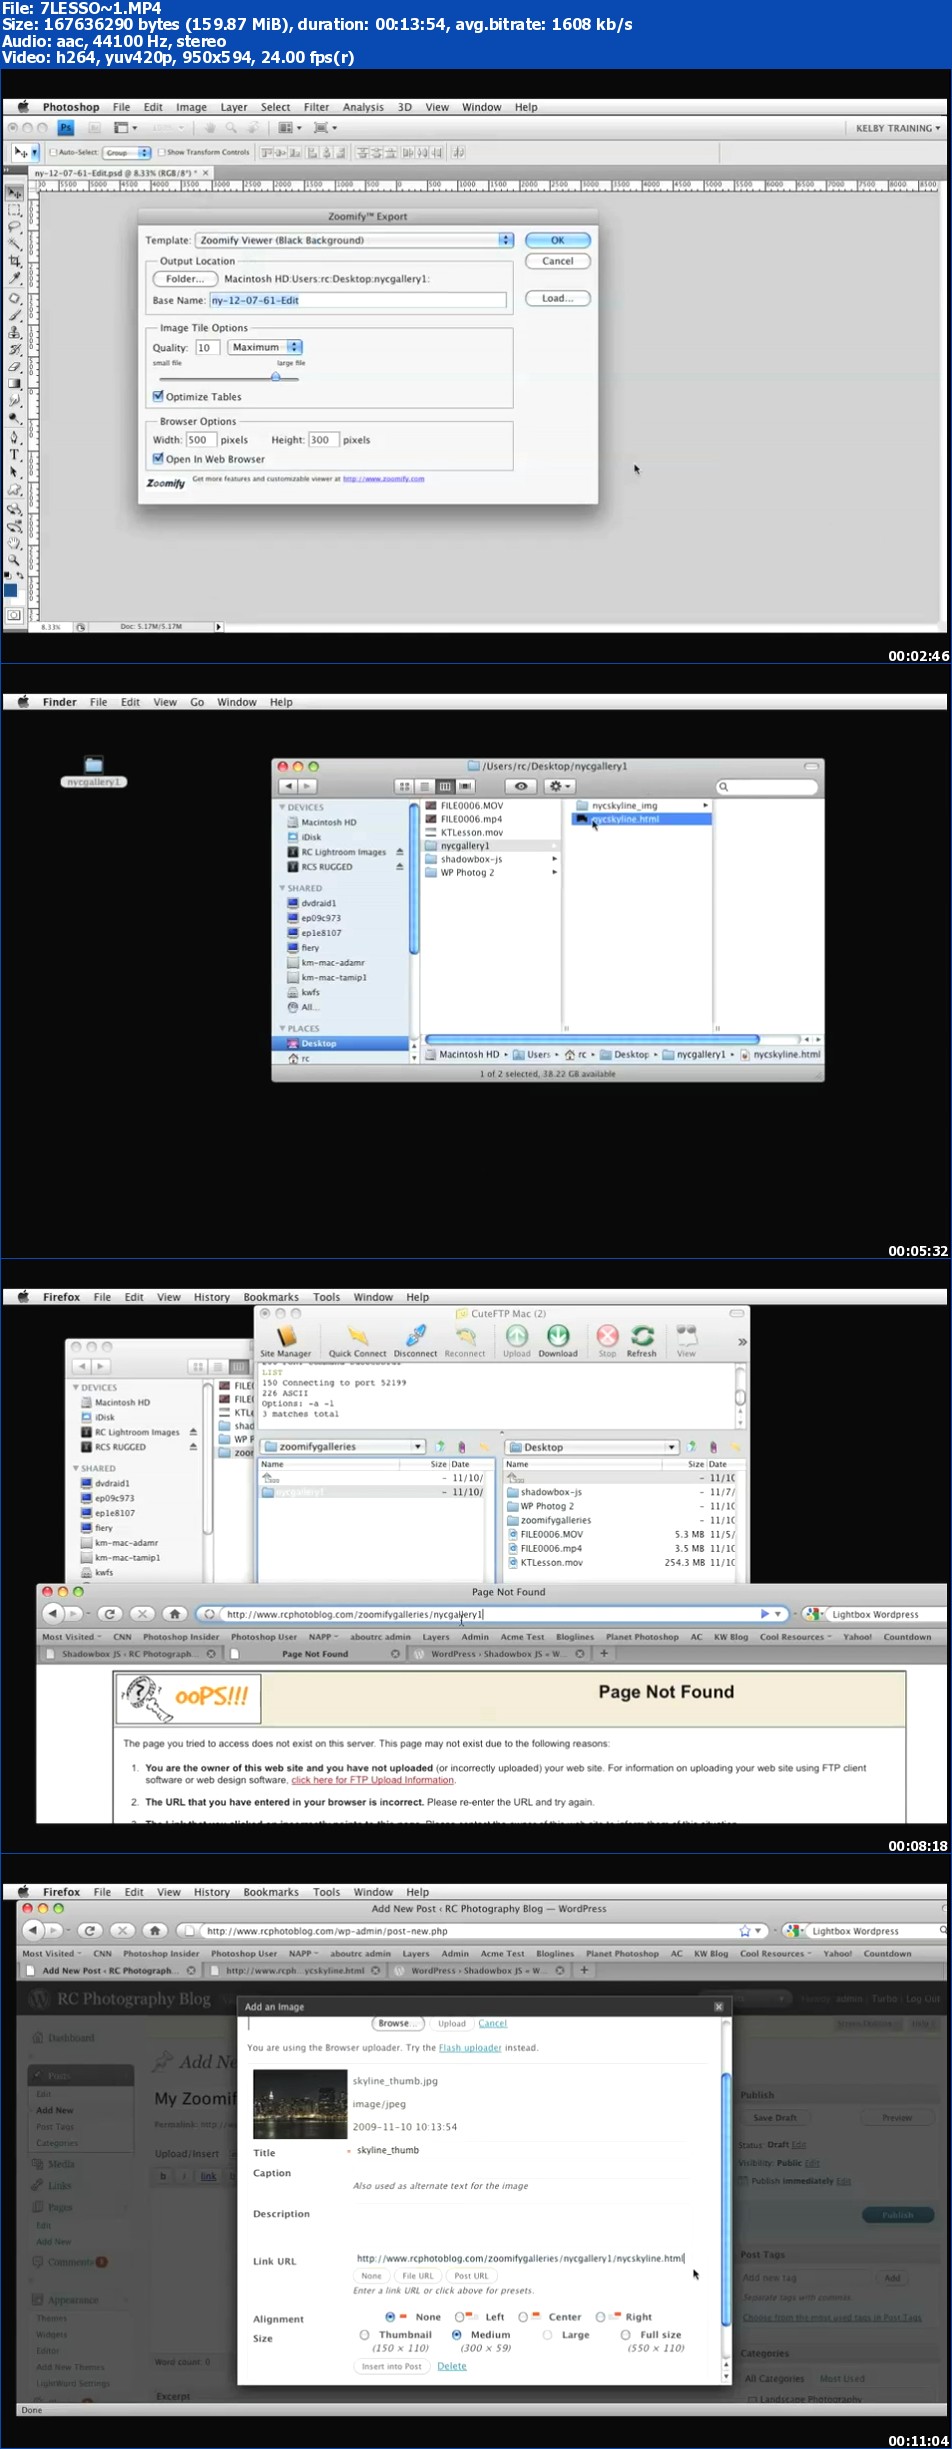The width and height of the screenshot is (952, 2449).
Task: Switch nycgallery1 Finder window to column view
Action: (446, 786)
